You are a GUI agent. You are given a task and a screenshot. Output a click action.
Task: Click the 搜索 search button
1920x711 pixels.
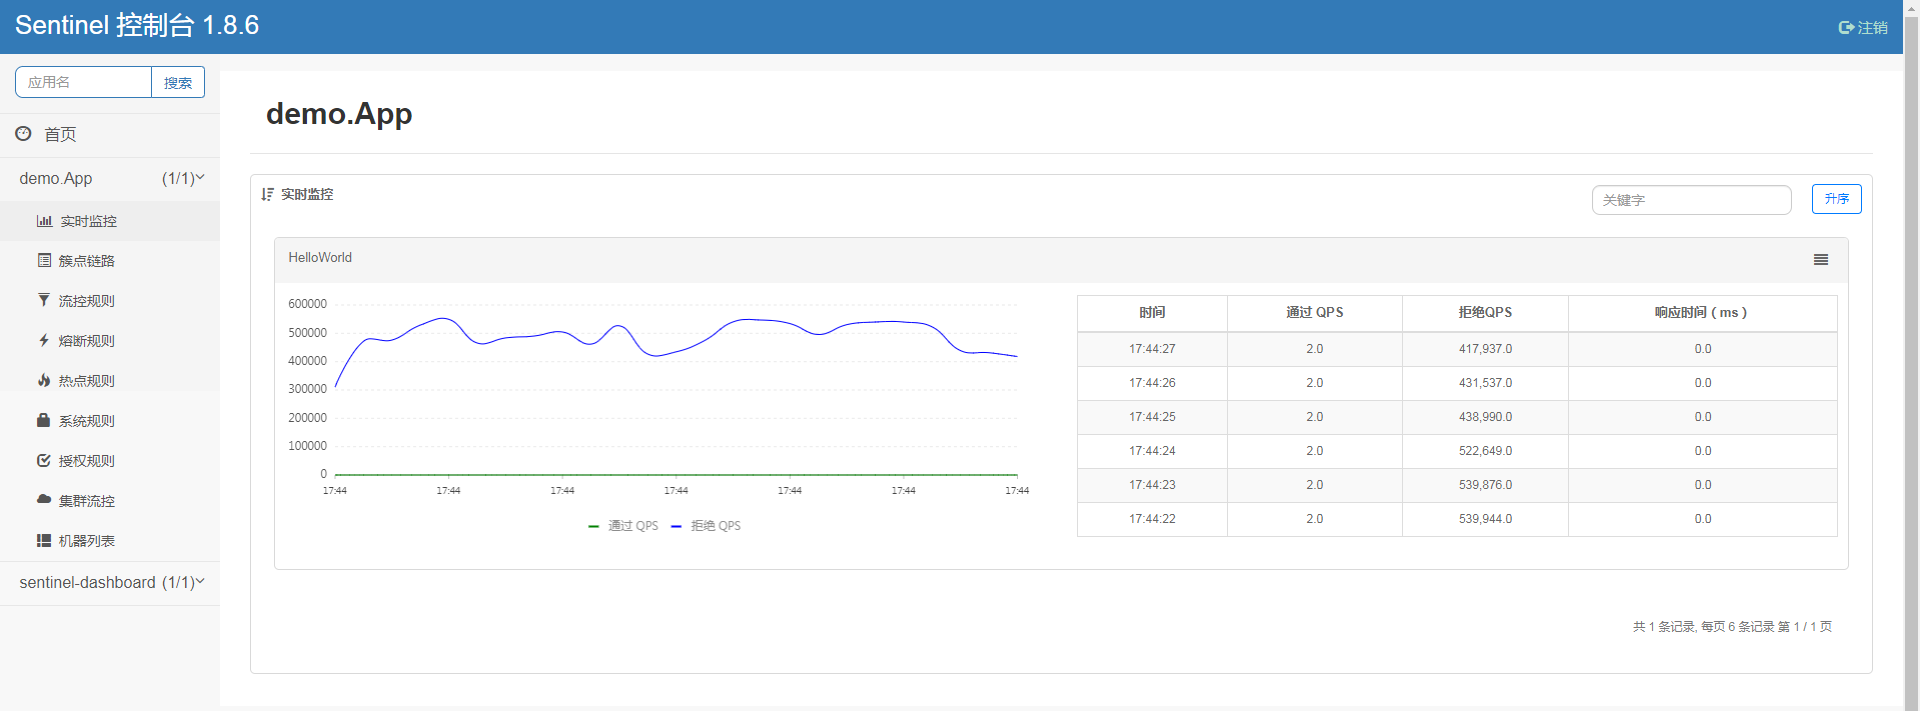tap(178, 83)
